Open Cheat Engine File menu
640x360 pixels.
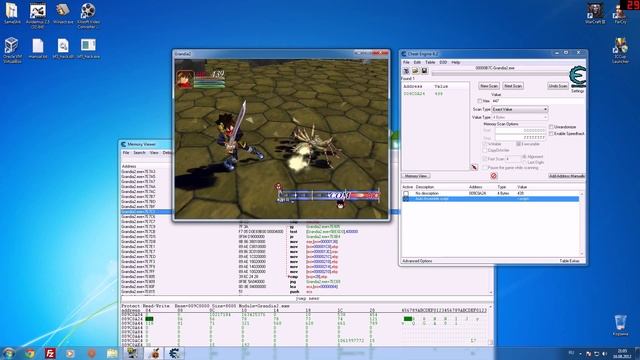(406, 62)
